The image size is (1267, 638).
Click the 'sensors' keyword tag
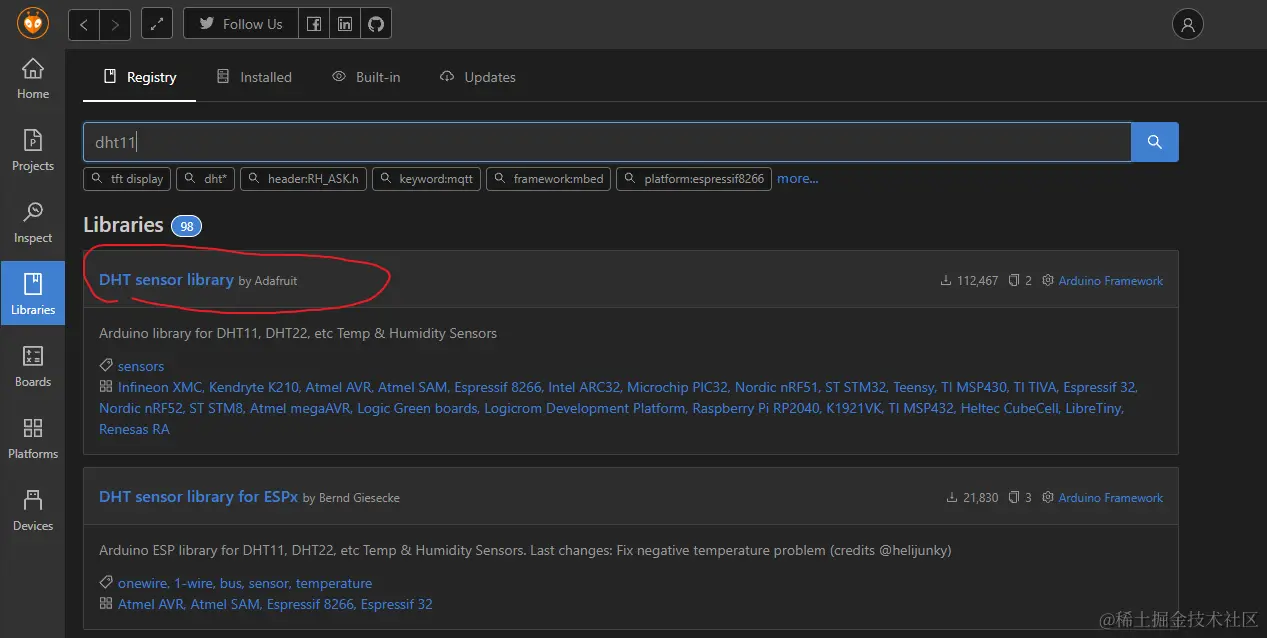[141, 366]
